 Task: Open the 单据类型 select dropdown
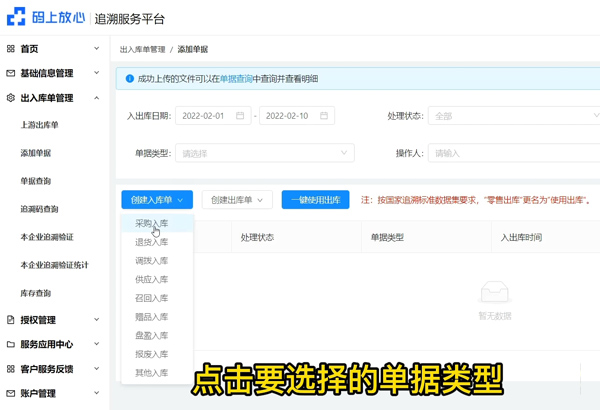coord(264,153)
